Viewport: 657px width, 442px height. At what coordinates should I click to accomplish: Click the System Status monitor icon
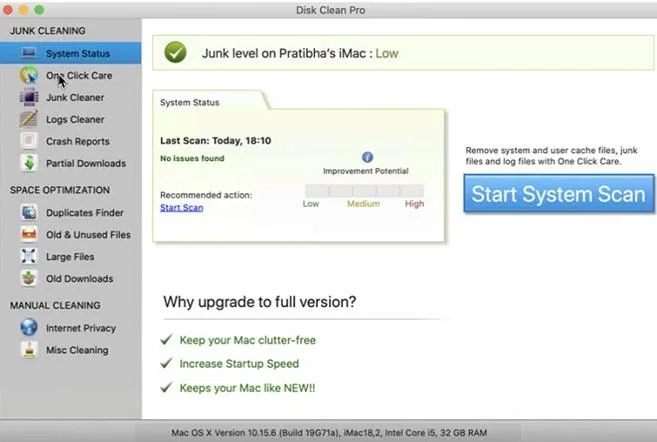[x=29, y=53]
